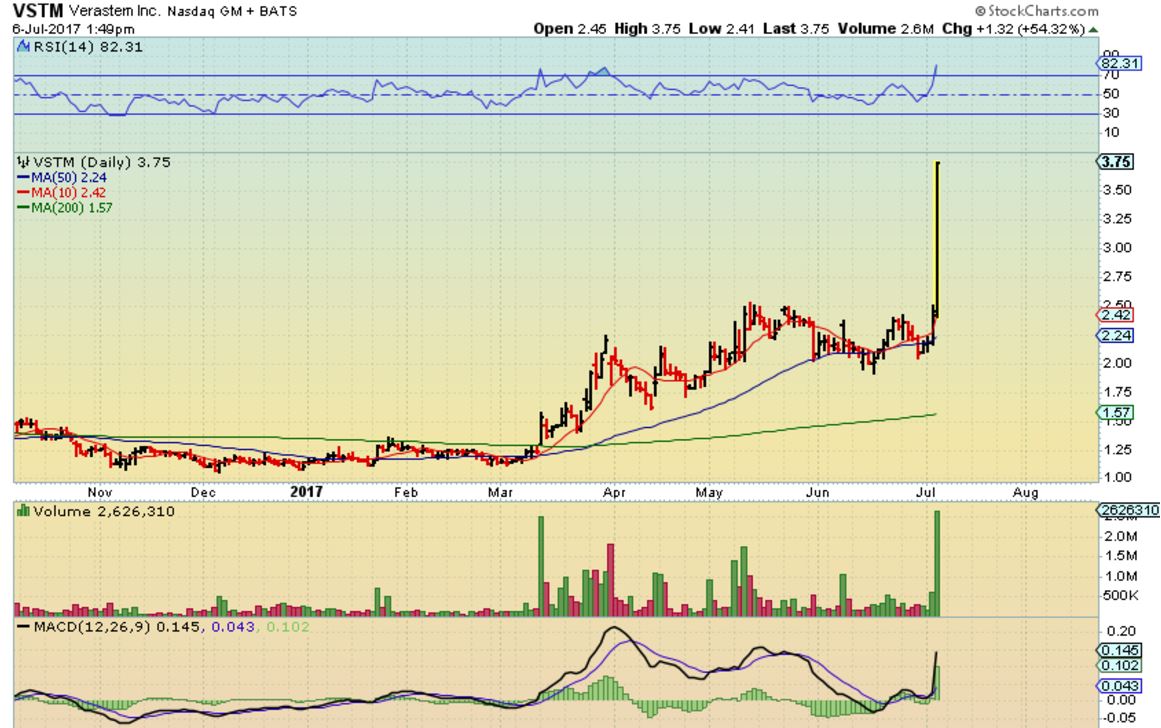The width and height of the screenshot is (1161, 728).
Task: Click the -0.05 MACD axis label
Action: pos(1120,718)
